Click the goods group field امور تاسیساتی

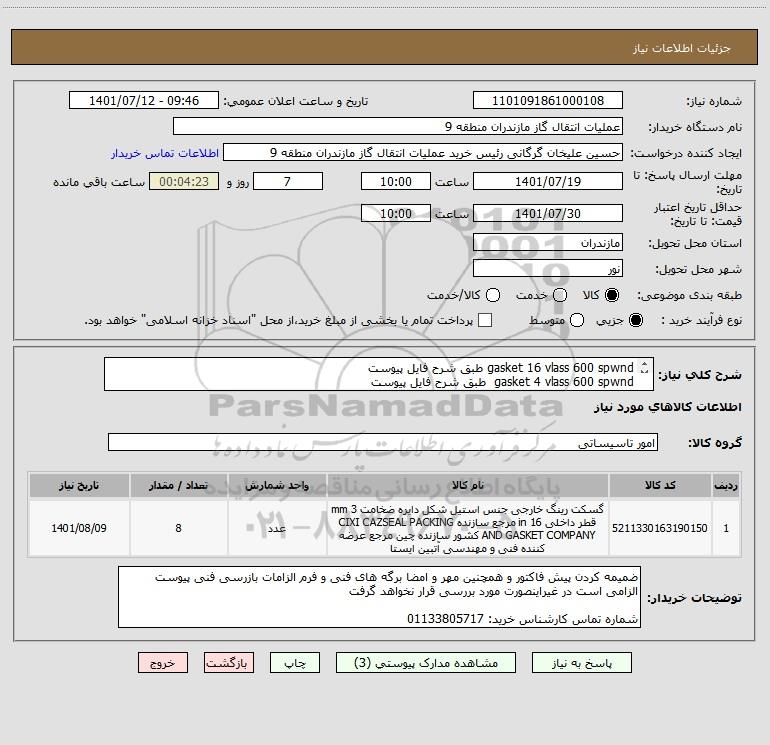[x=383, y=442]
